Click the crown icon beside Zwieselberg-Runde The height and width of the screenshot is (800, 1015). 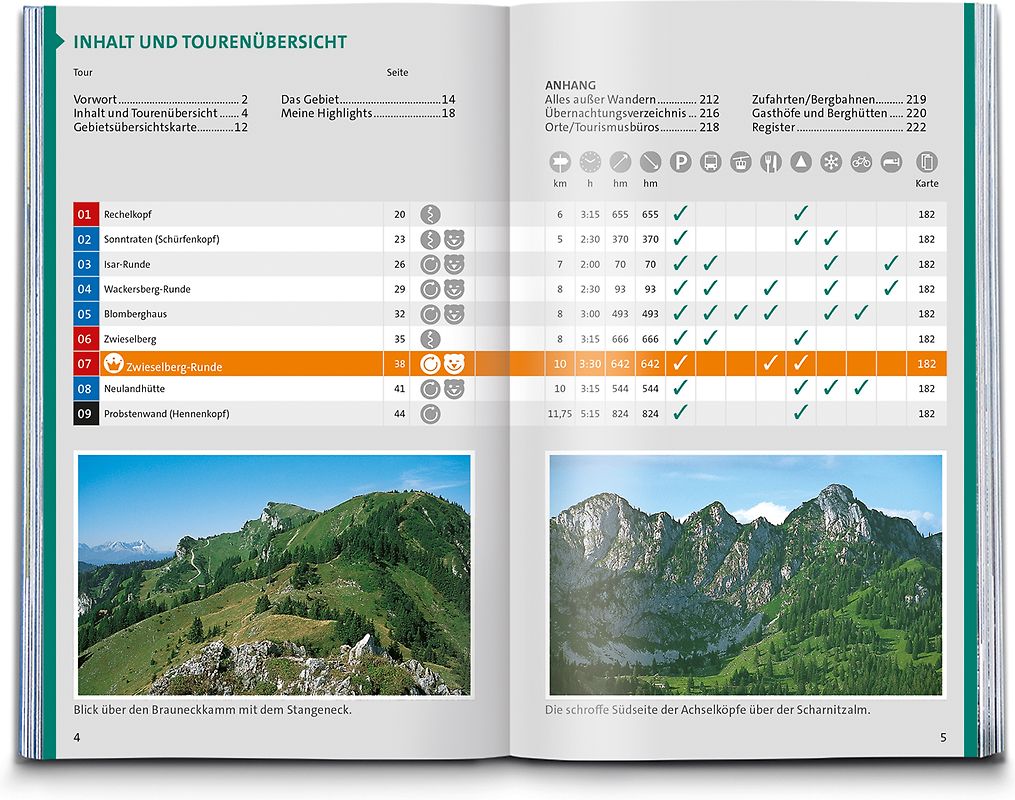click(115, 365)
